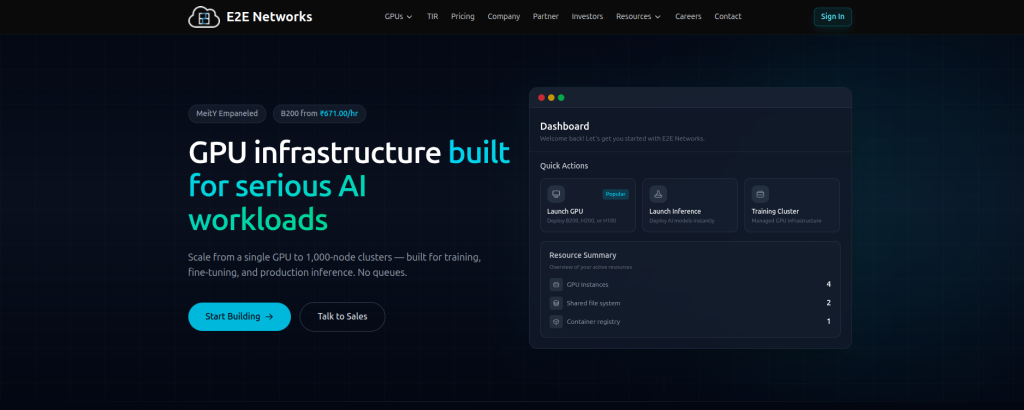Open the Careers link
The height and width of the screenshot is (410, 1024).
tap(688, 16)
